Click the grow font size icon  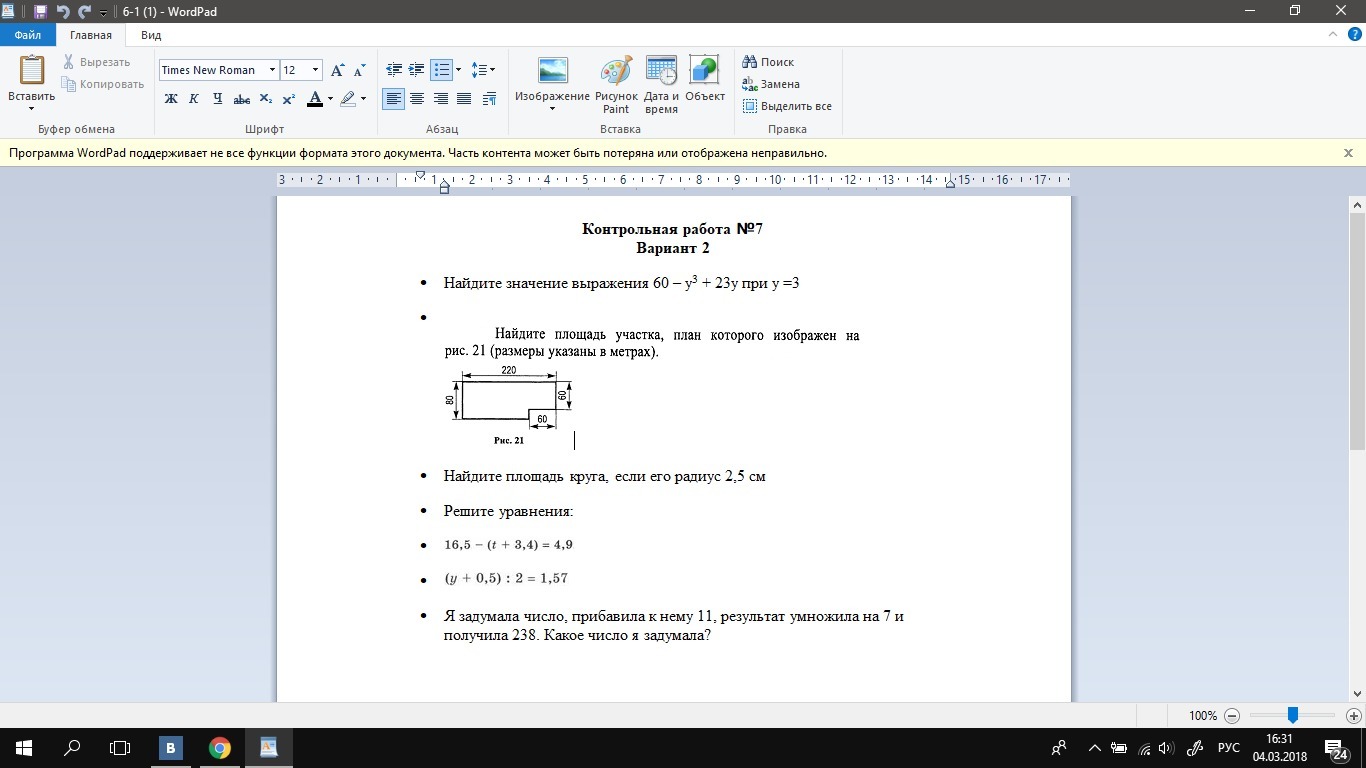click(338, 70)
